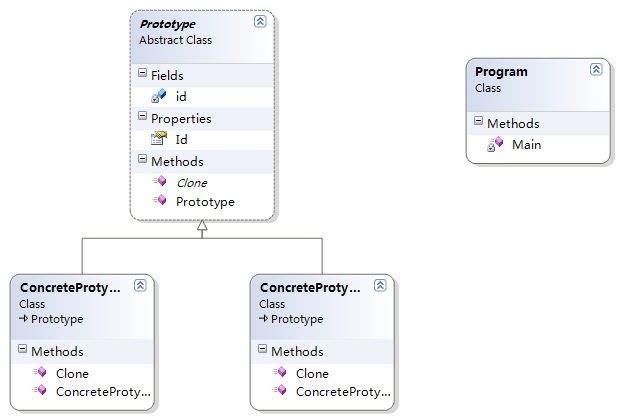619x419 pixels.
Task: Click Clone method icon in left ConcretePrototype class
Action: click(x=39, y=372)
